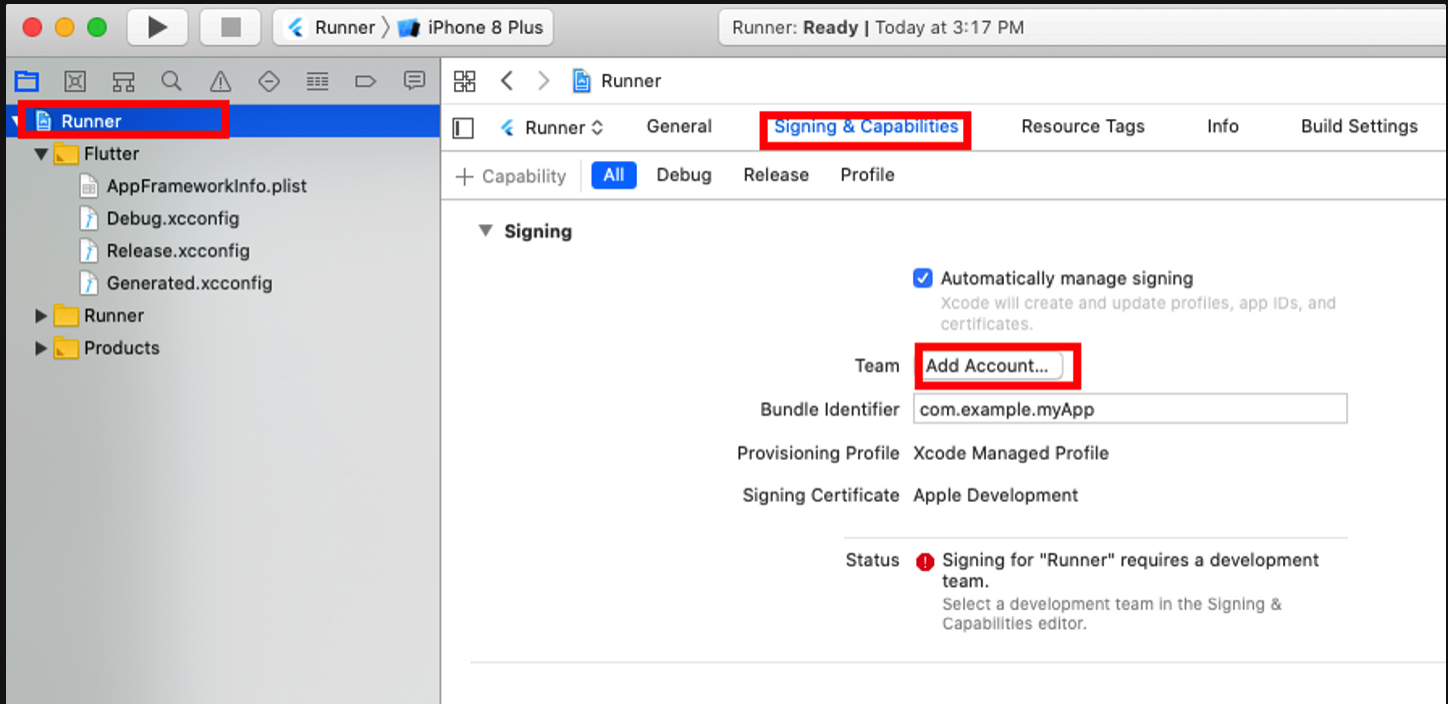The height and width of the screenshot is (704, 1448).
Task: Stop the running build
Action: coord(231,27)
